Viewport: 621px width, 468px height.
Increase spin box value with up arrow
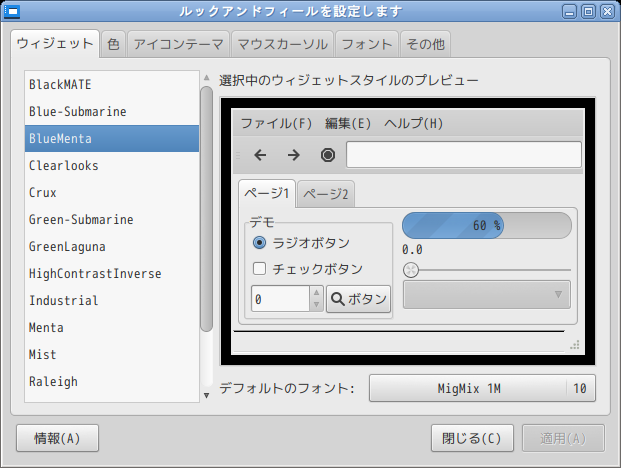316,292
